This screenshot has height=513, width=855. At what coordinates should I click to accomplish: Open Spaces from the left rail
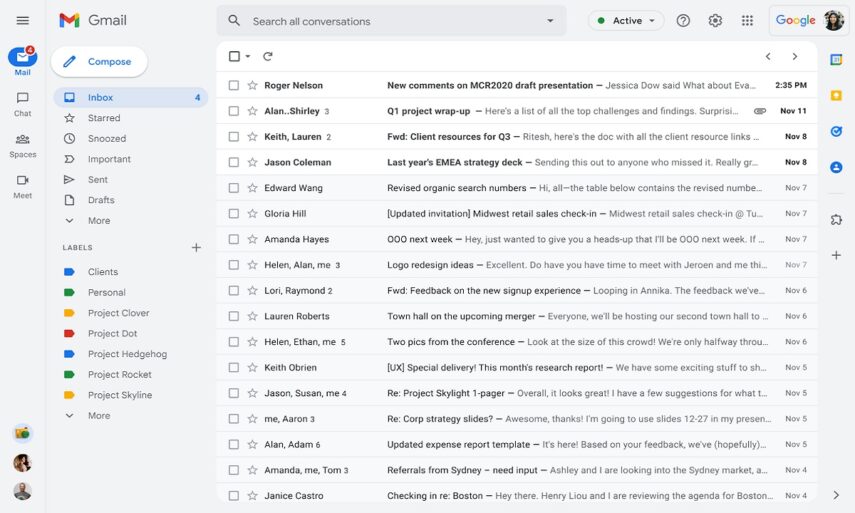[22, 144]
